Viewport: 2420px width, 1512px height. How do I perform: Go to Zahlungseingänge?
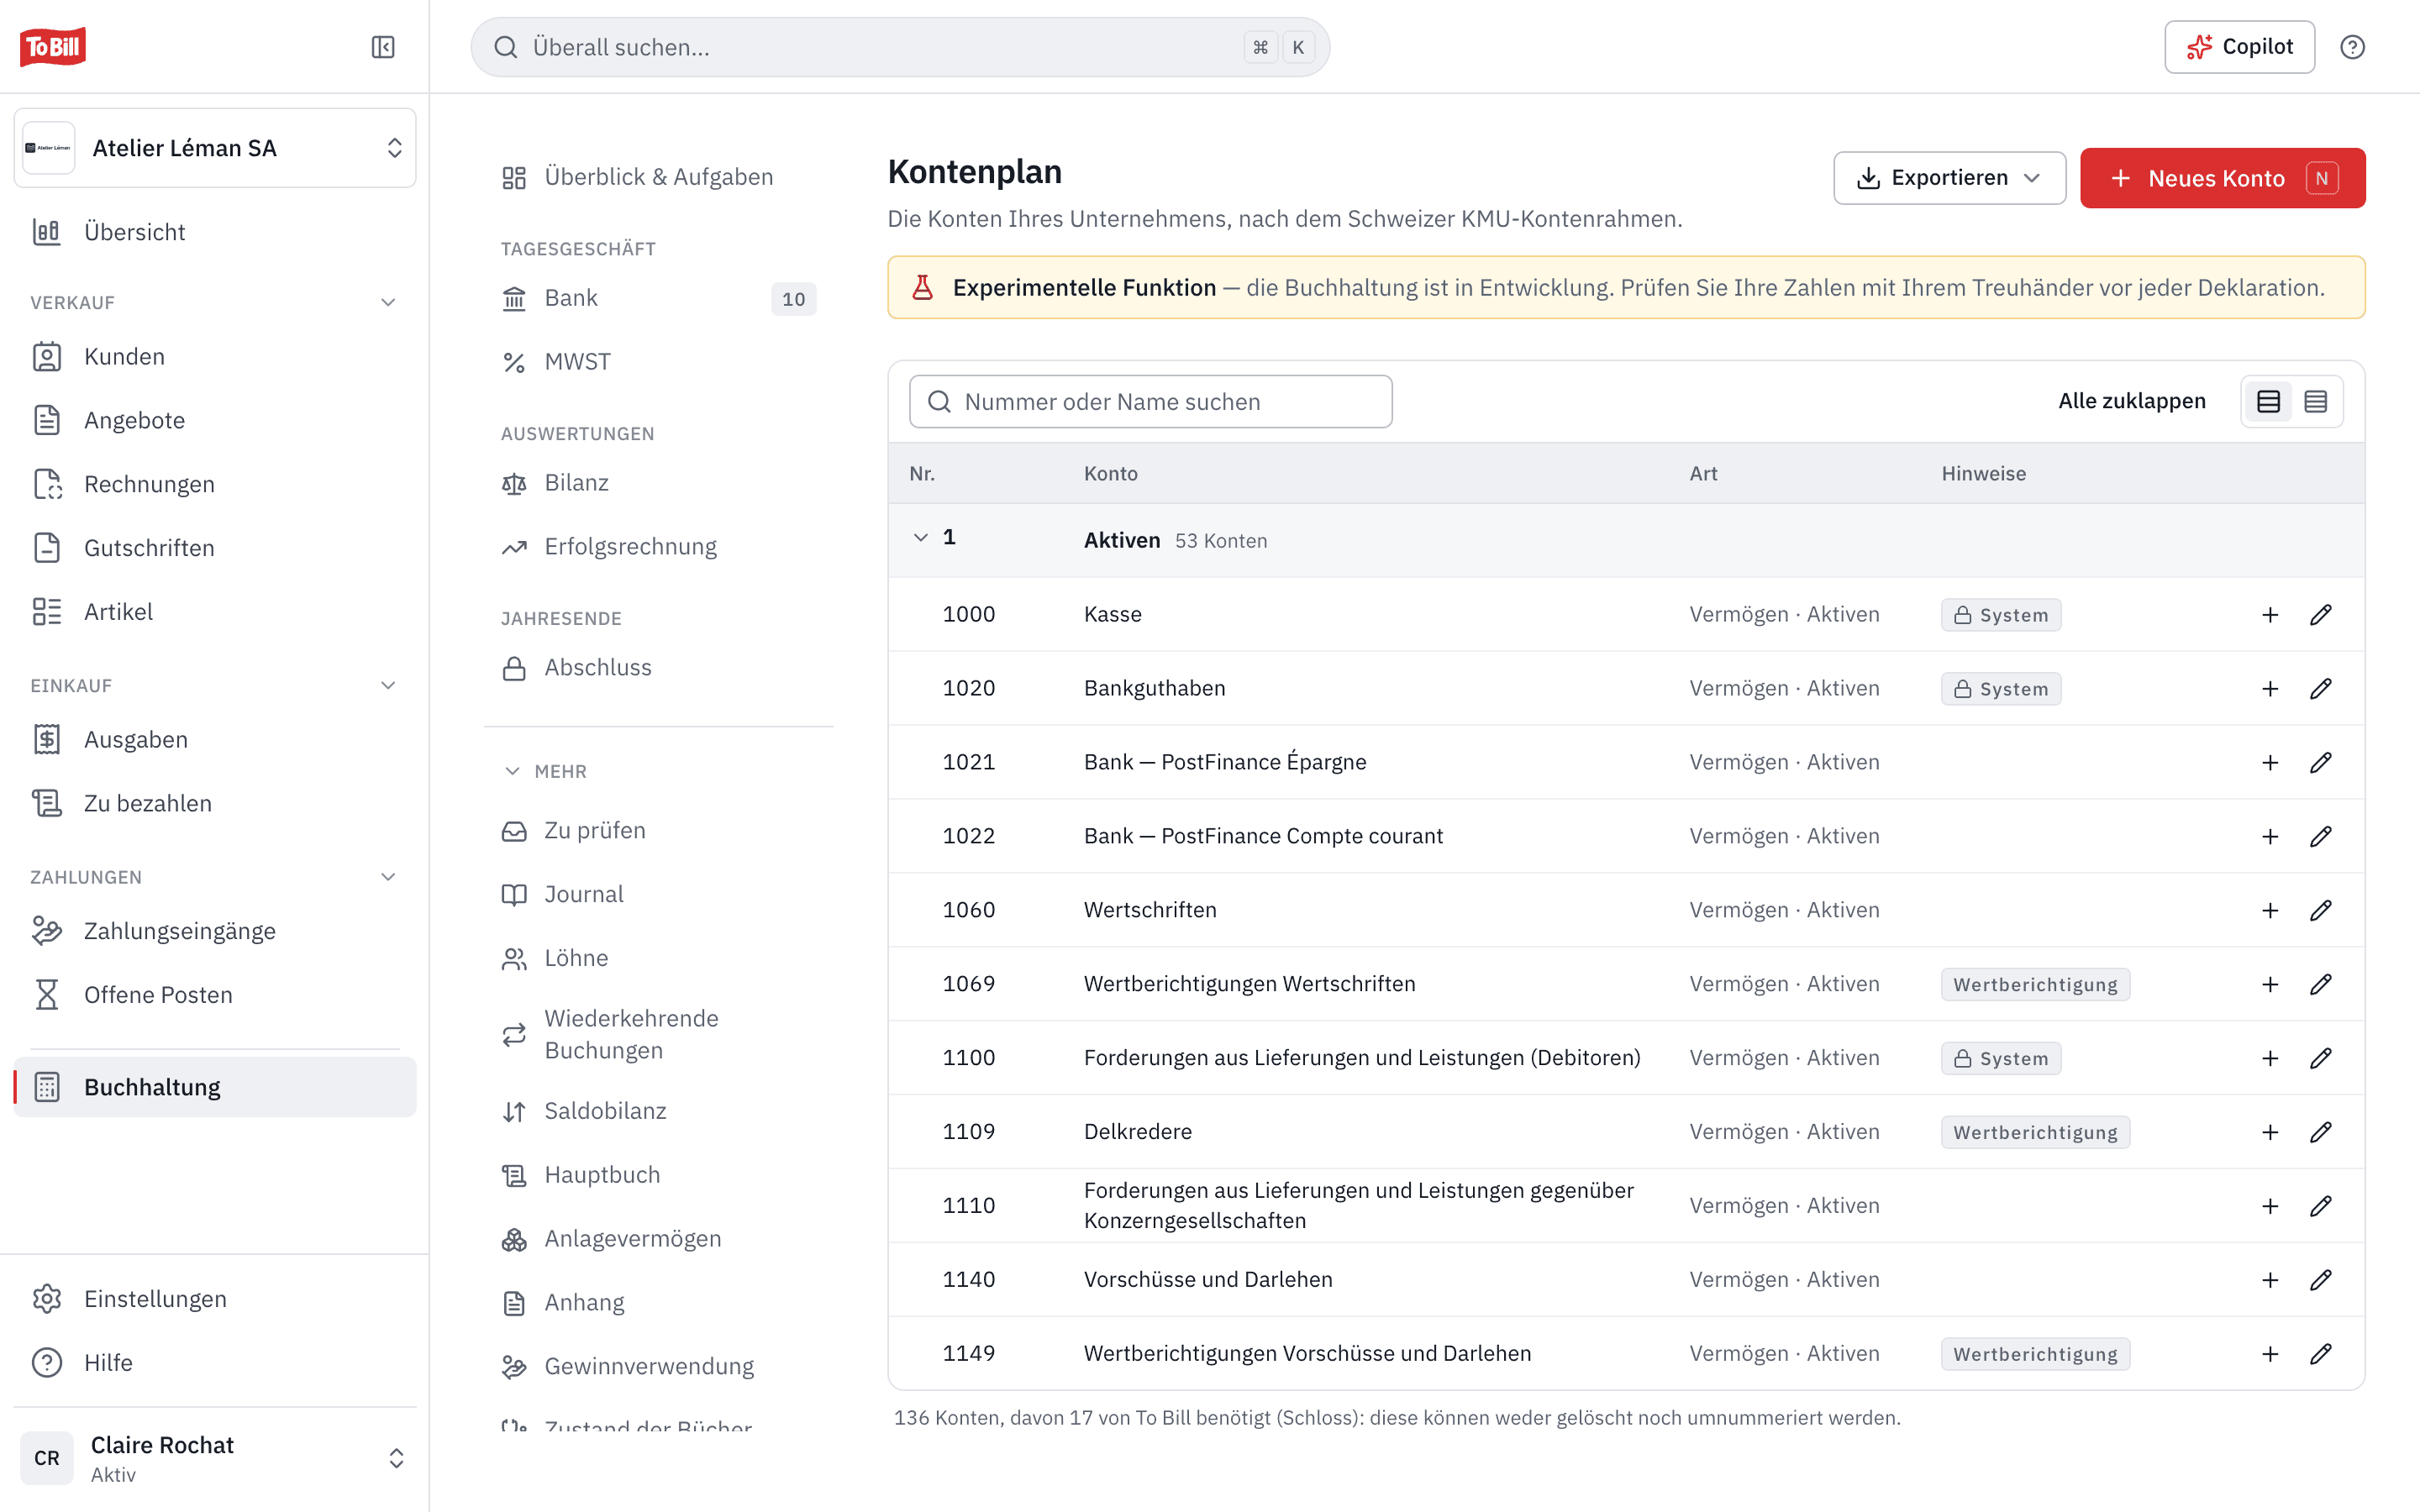click(x=215, y=931)
